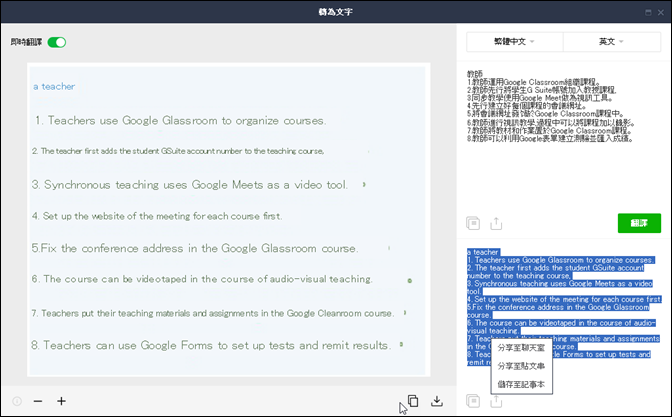
Task: Select line '7. Teachers put their teaching materials'
Action: [x=212, y=313]
